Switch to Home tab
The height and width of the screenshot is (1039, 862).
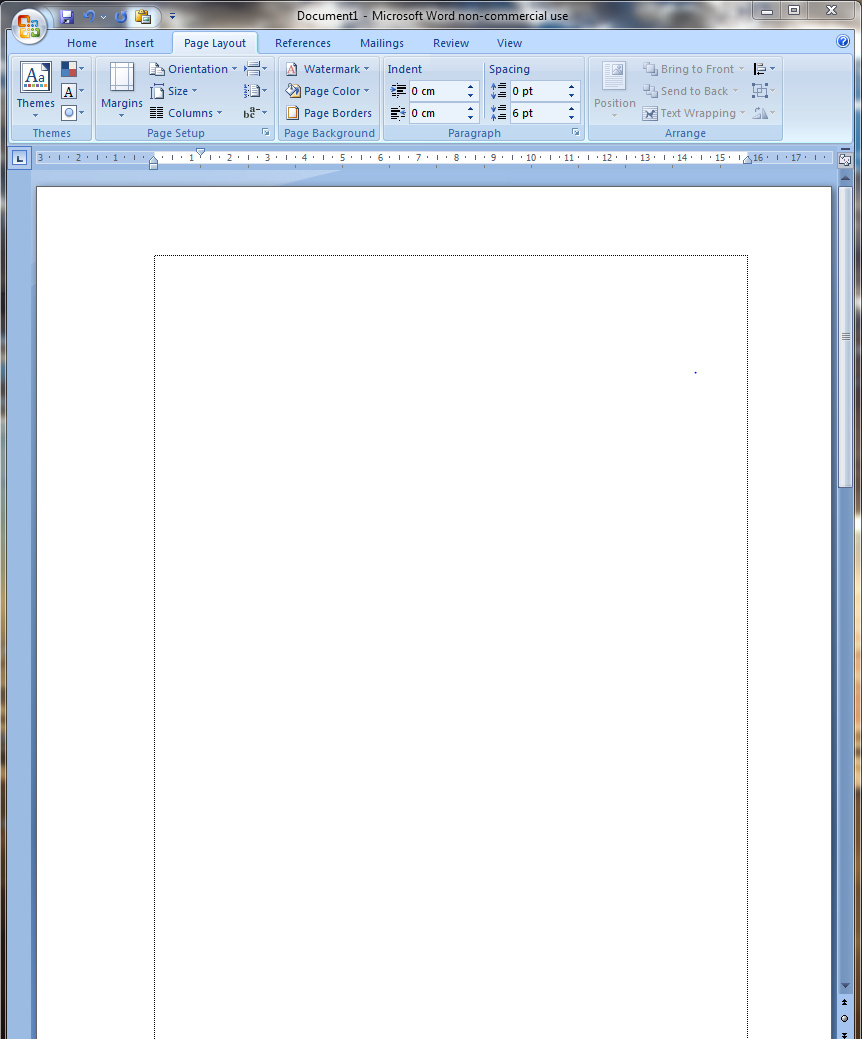tap(81, 43)
